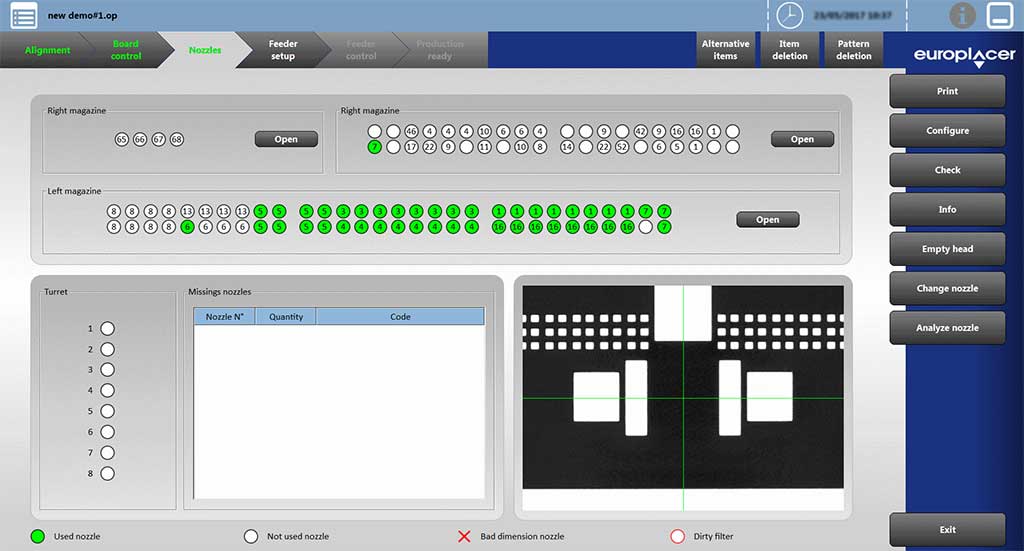Select nozzle 52 in right magazine
This screenshot has width=1024, height=551.
622,147
